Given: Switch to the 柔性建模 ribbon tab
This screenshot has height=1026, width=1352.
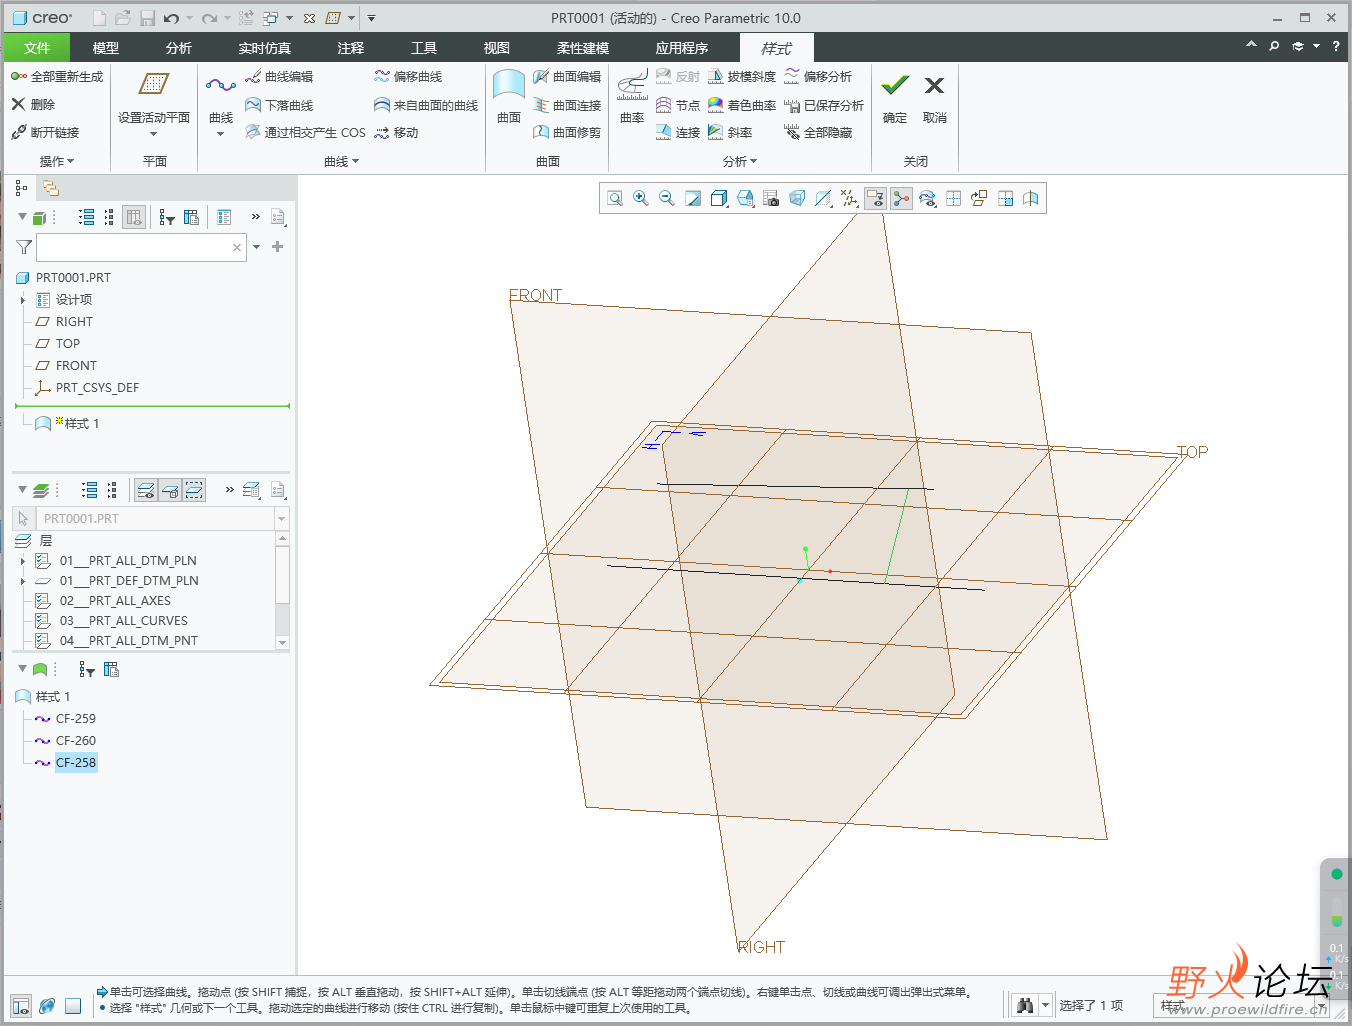Looking at the screenshot, I should point(582,48).
